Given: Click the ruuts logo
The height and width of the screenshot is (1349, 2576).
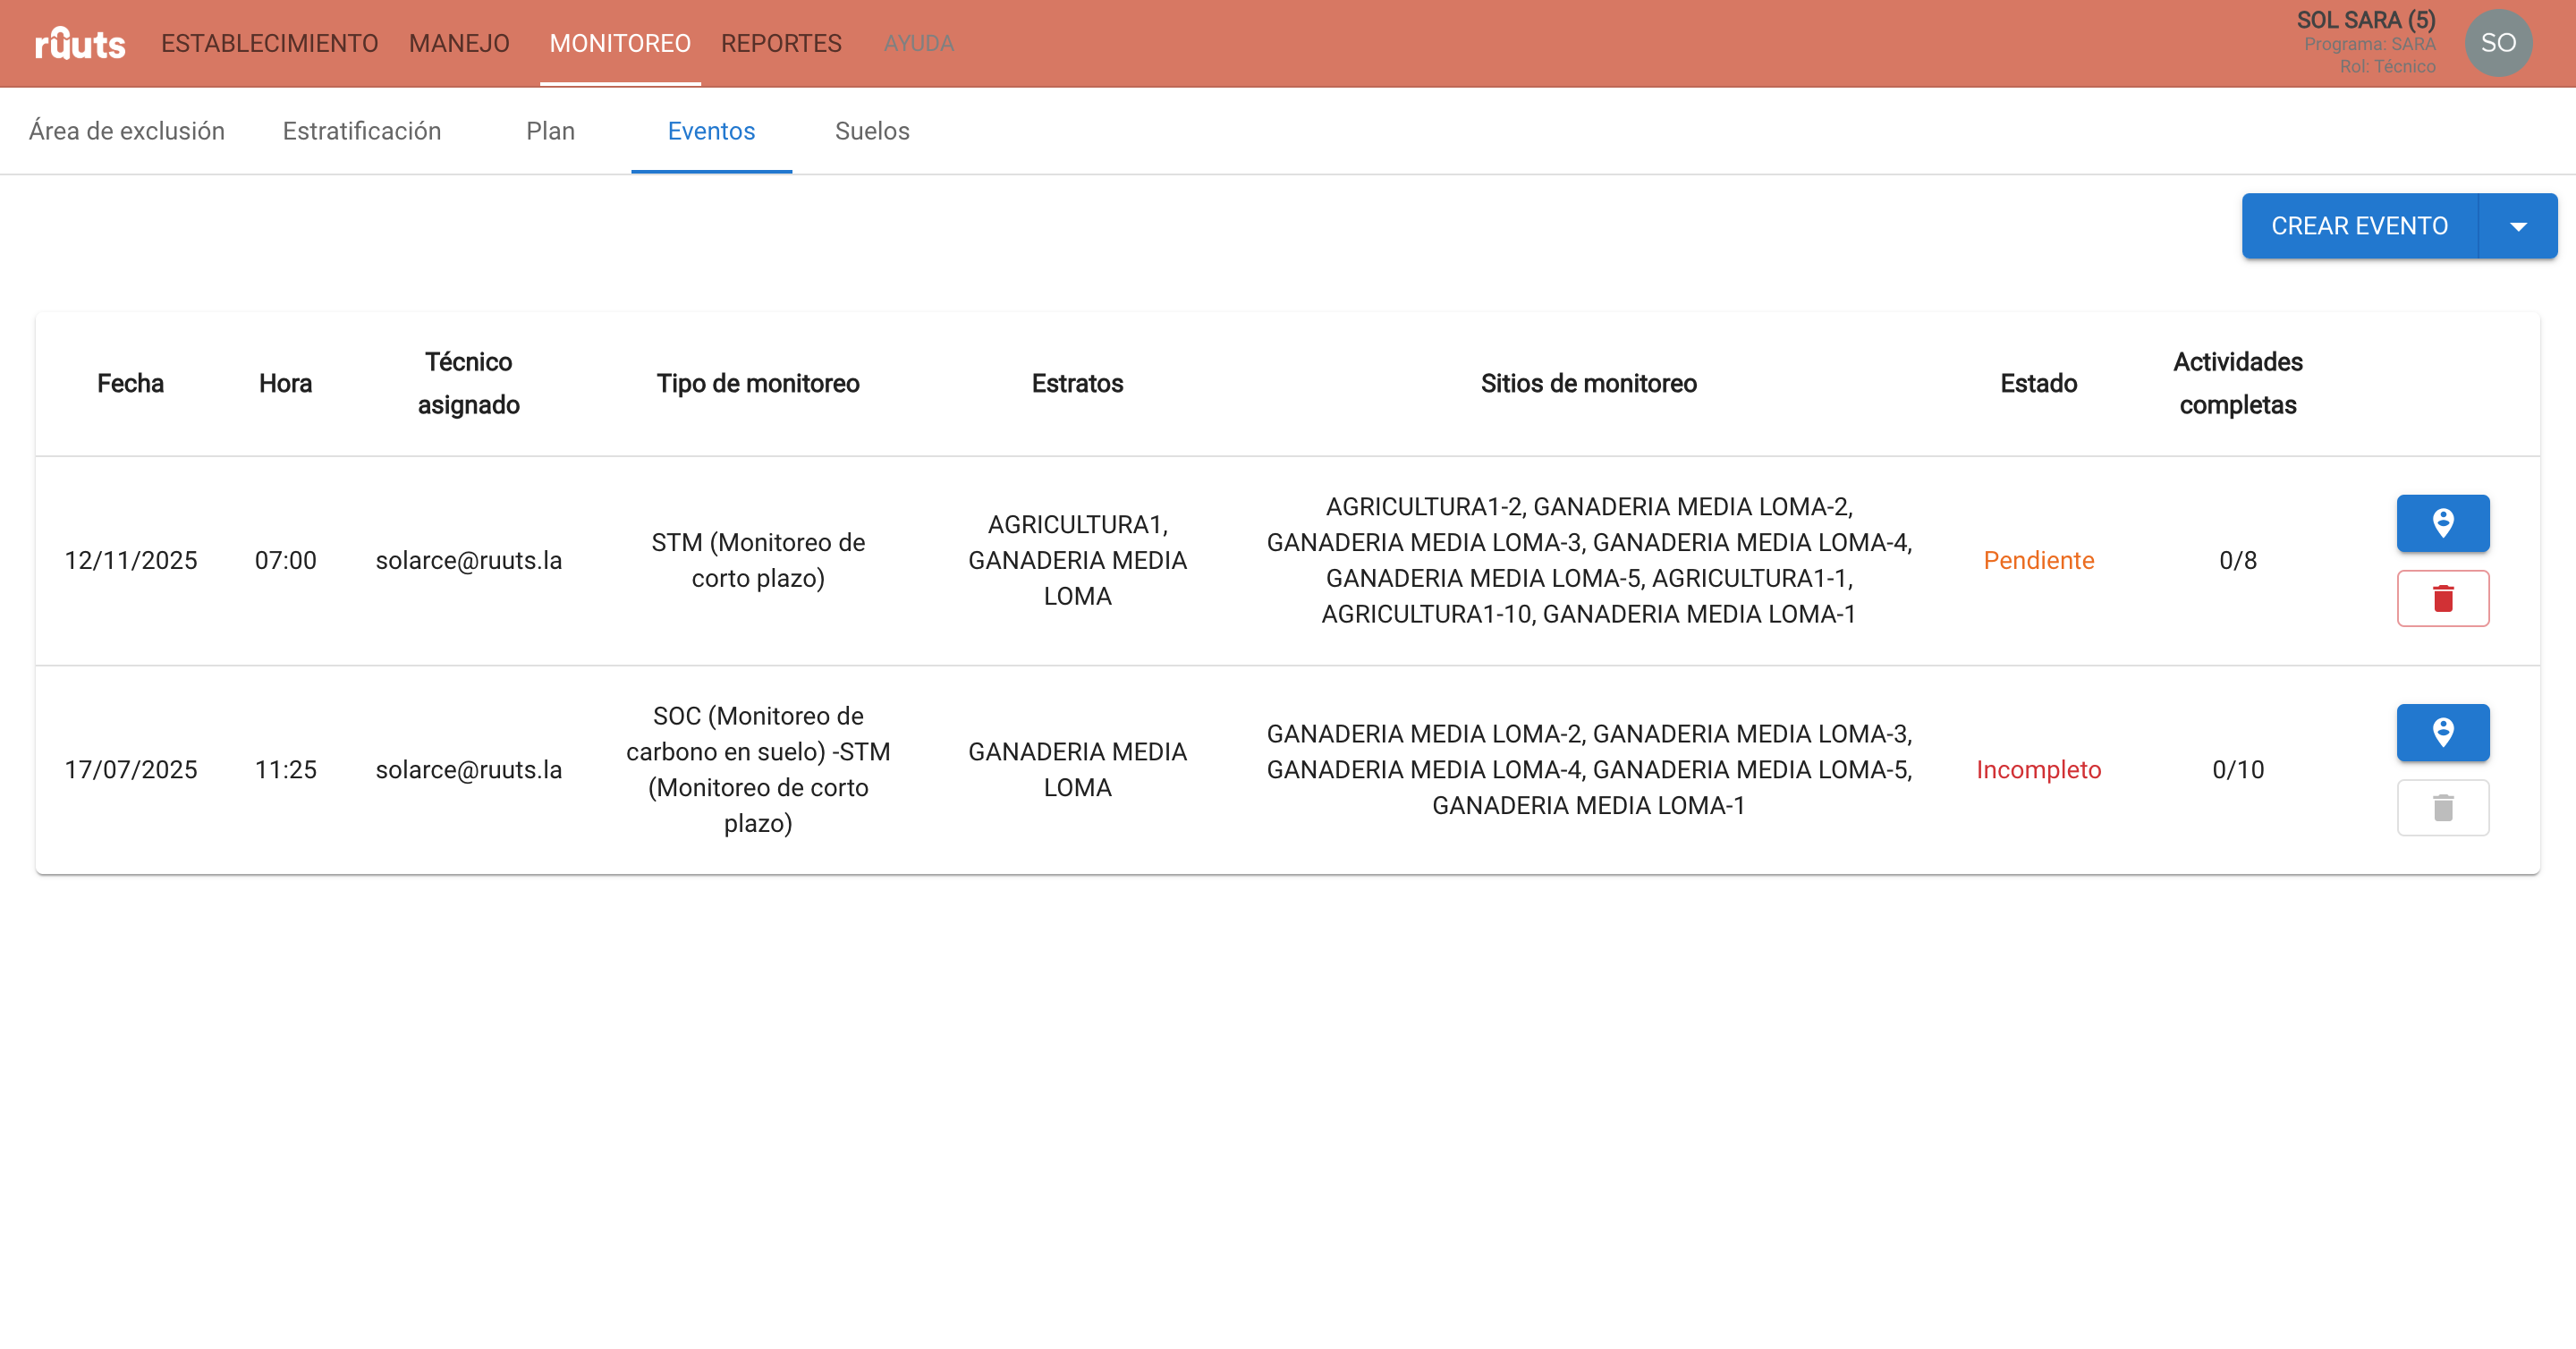Looking at the screenshot, I should click(x=80, y=43).
